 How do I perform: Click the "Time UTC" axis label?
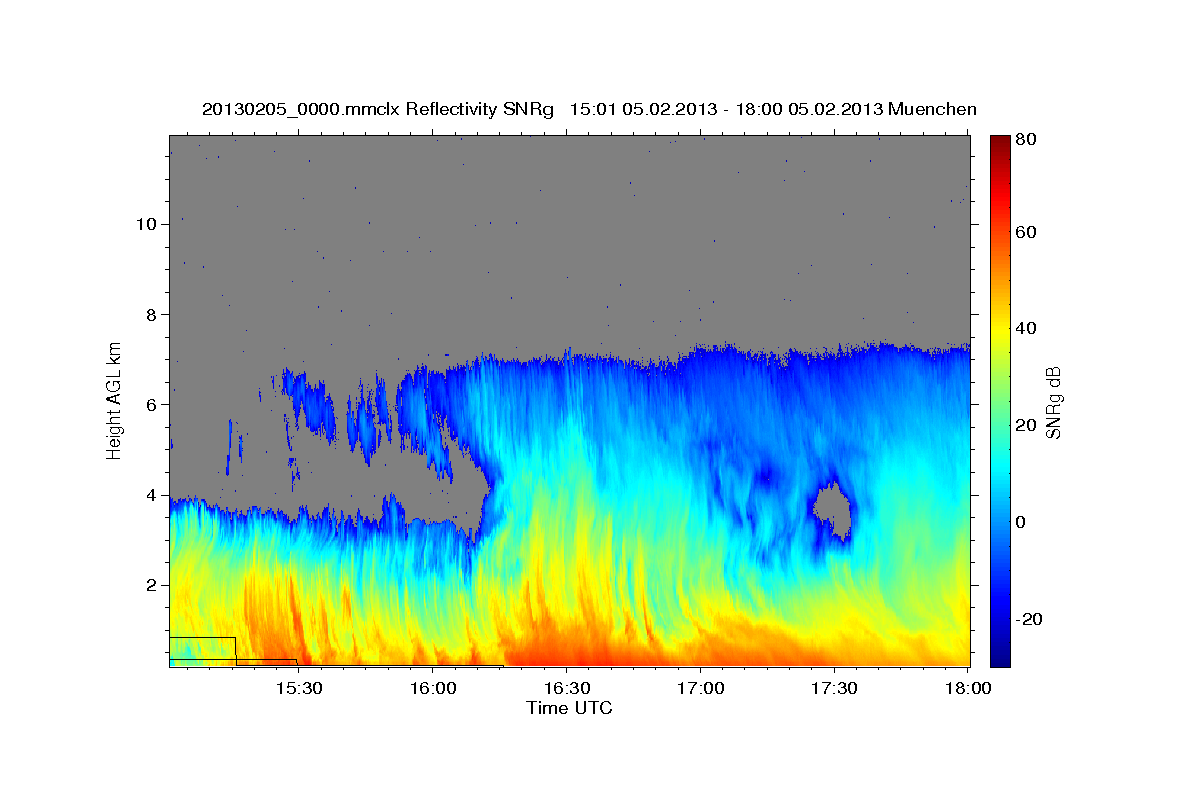569,708
